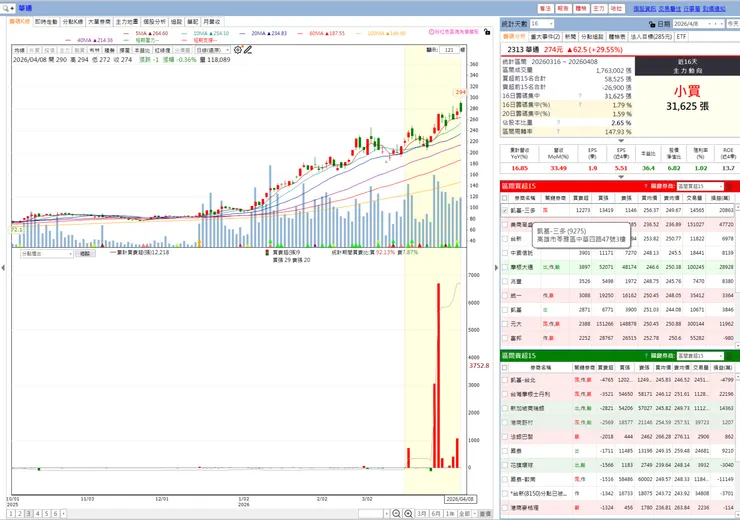The width and height of the screenshot is (740, 520).
Task: Switch to the 即時走勢 tab
Action: point(46,22)
